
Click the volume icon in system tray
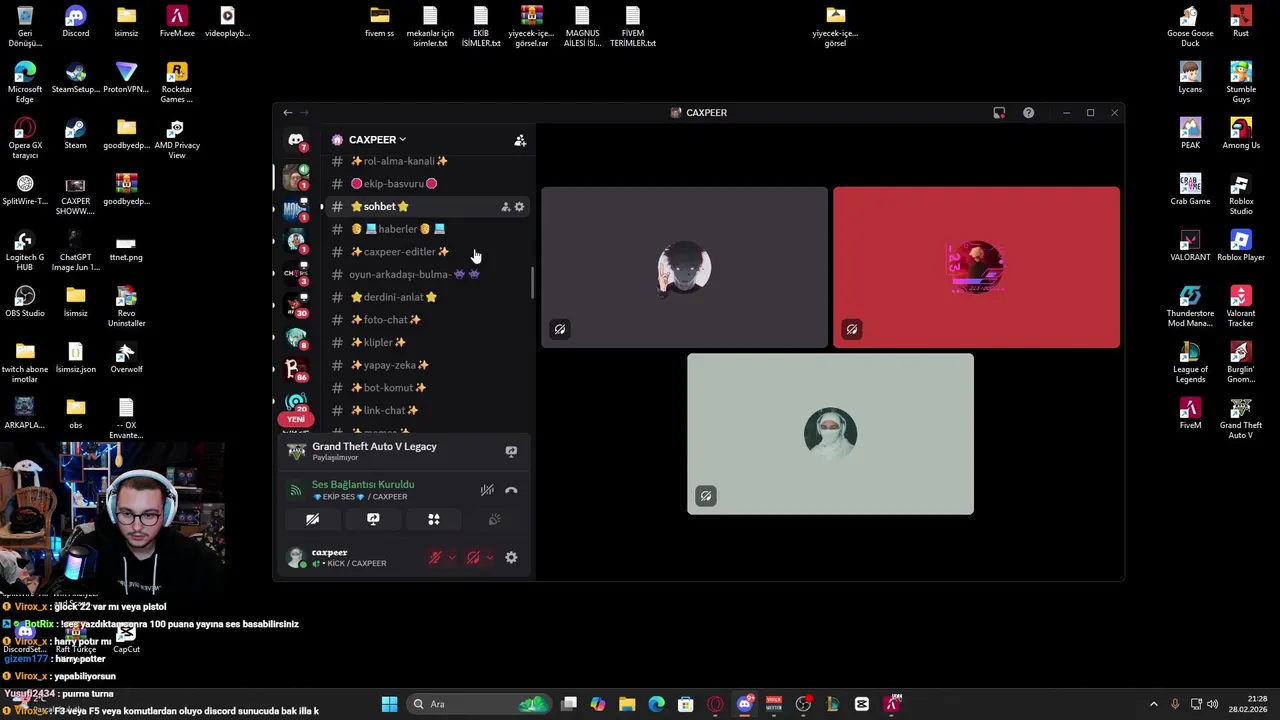coord(1213,704)
